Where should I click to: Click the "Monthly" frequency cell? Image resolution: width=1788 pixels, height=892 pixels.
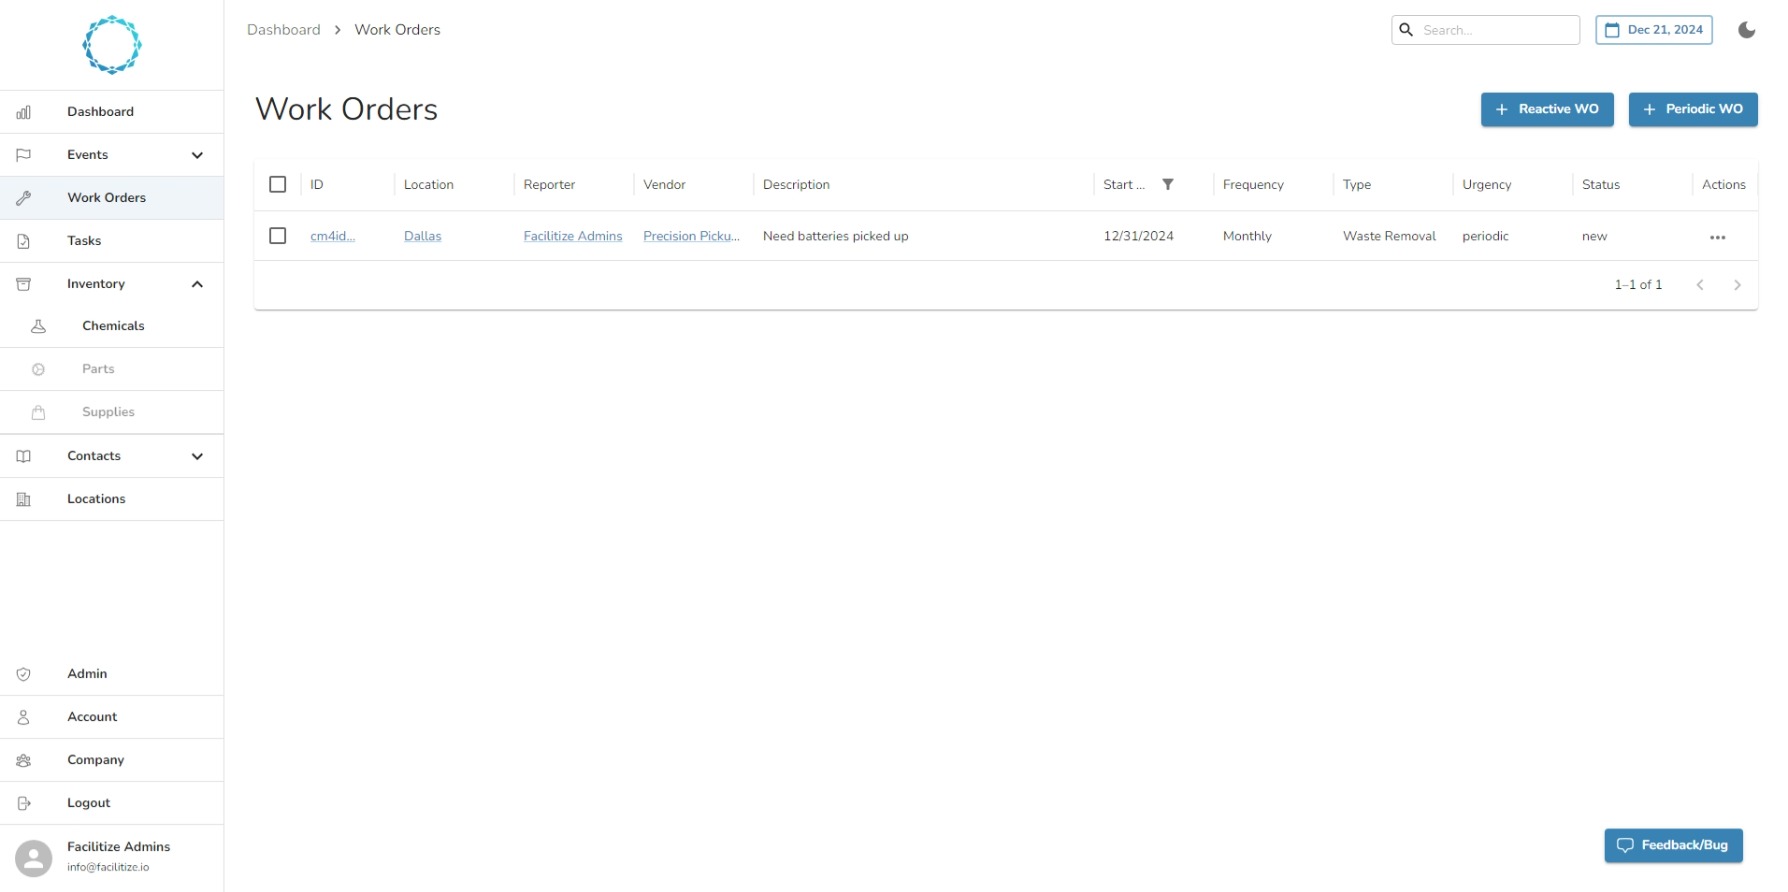1247,236
